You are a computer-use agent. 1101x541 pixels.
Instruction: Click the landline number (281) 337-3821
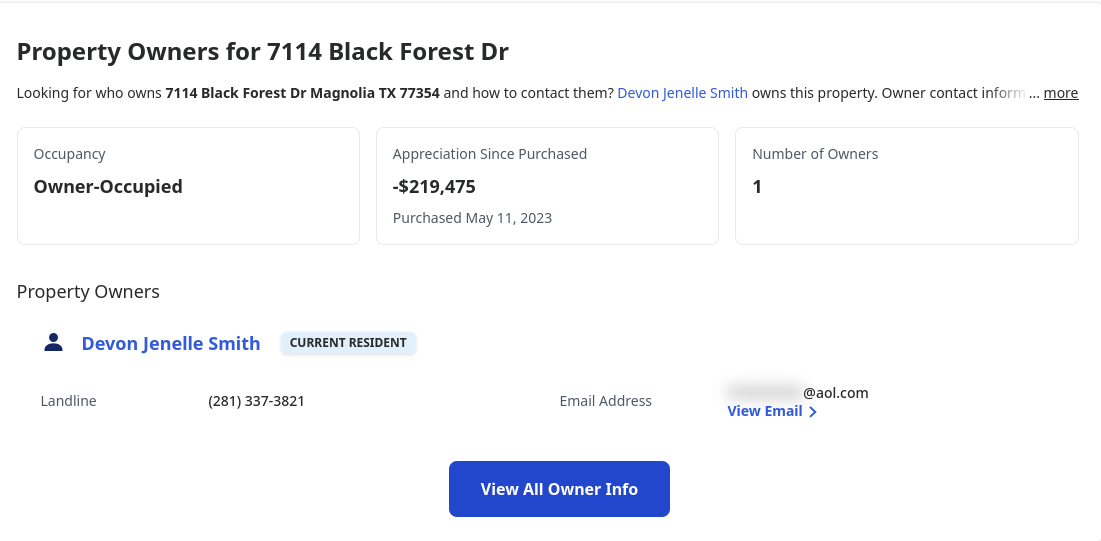pos(256,401)
